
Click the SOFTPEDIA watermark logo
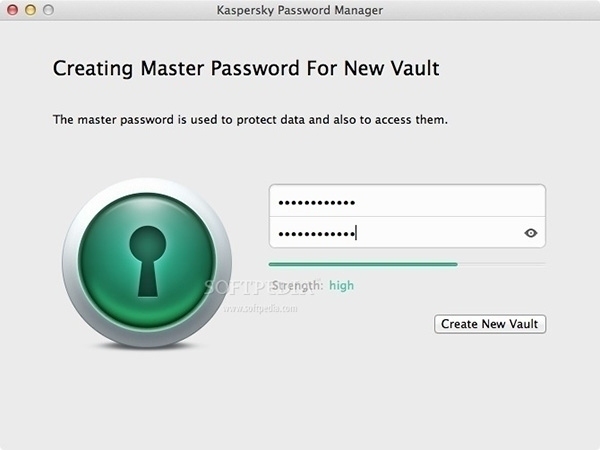259,287
